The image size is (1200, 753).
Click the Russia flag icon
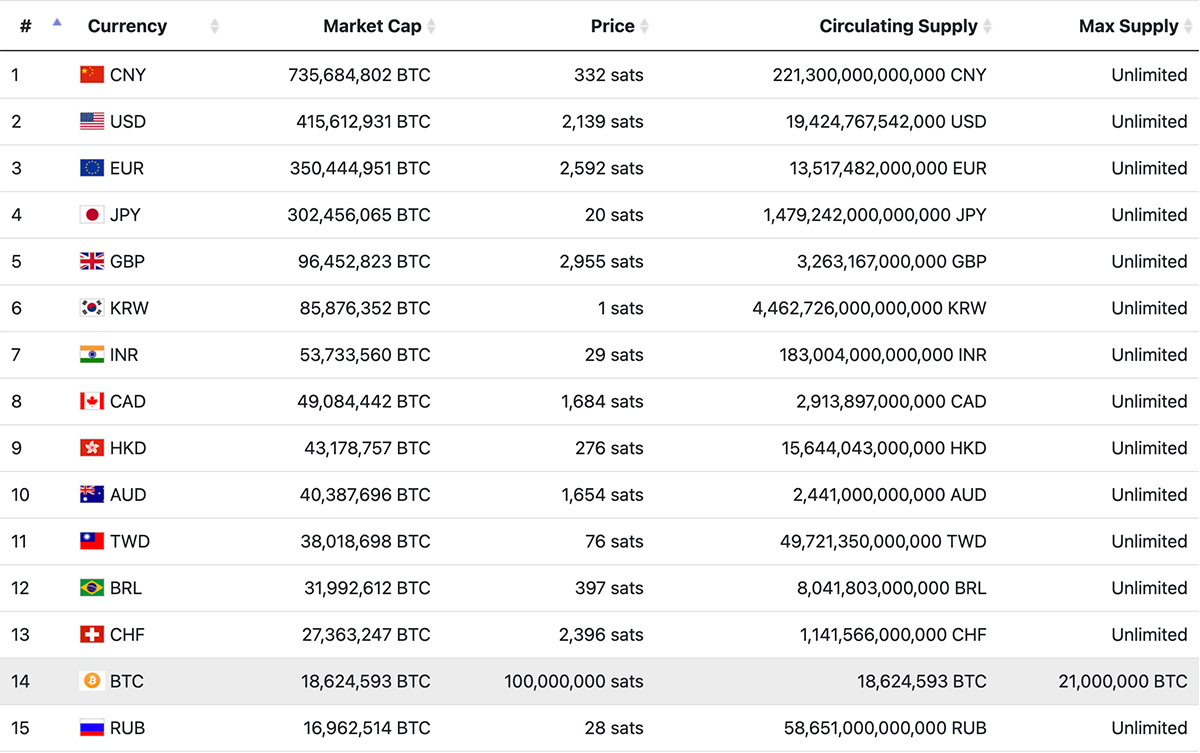click(92, 728)
